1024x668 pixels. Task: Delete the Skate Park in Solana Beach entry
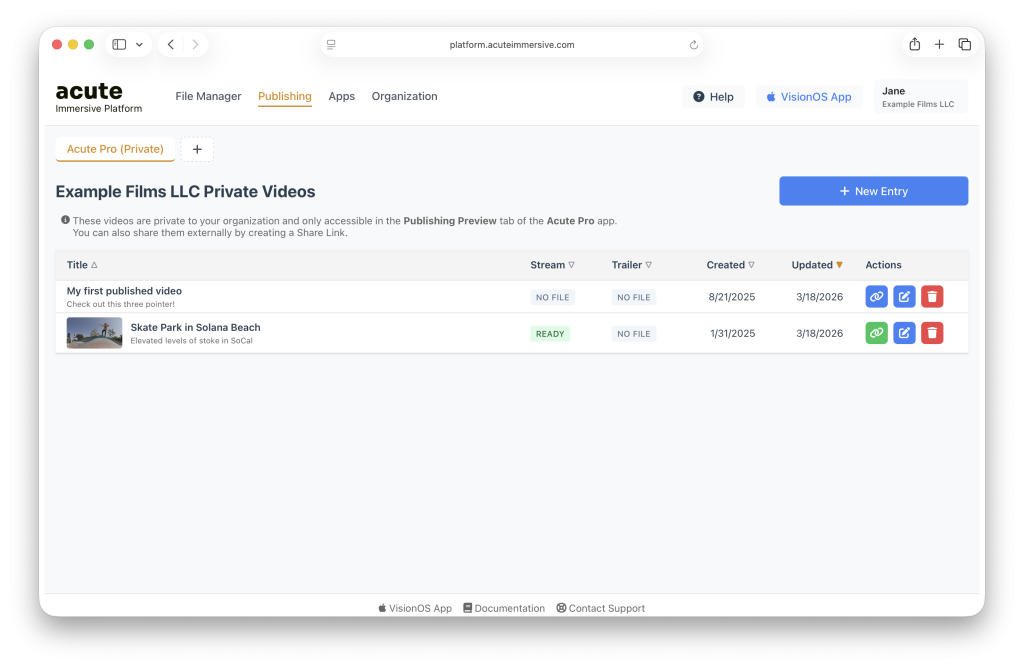(x=932, y=333)
